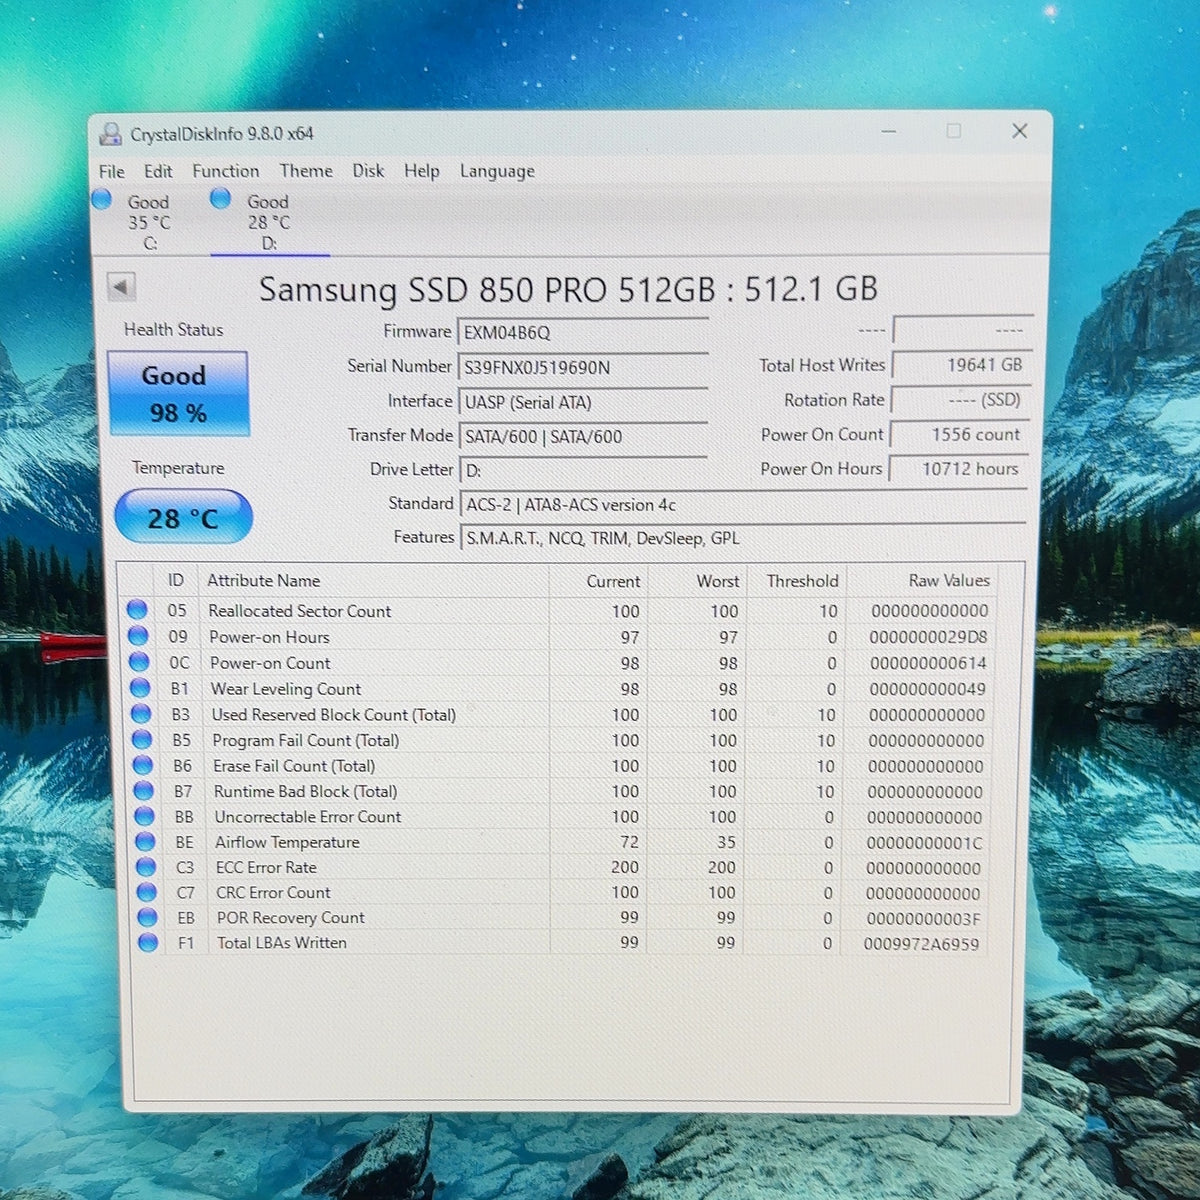
Task: Click Total Host Writes value 19641 GB
Action: tap(960, 365)
